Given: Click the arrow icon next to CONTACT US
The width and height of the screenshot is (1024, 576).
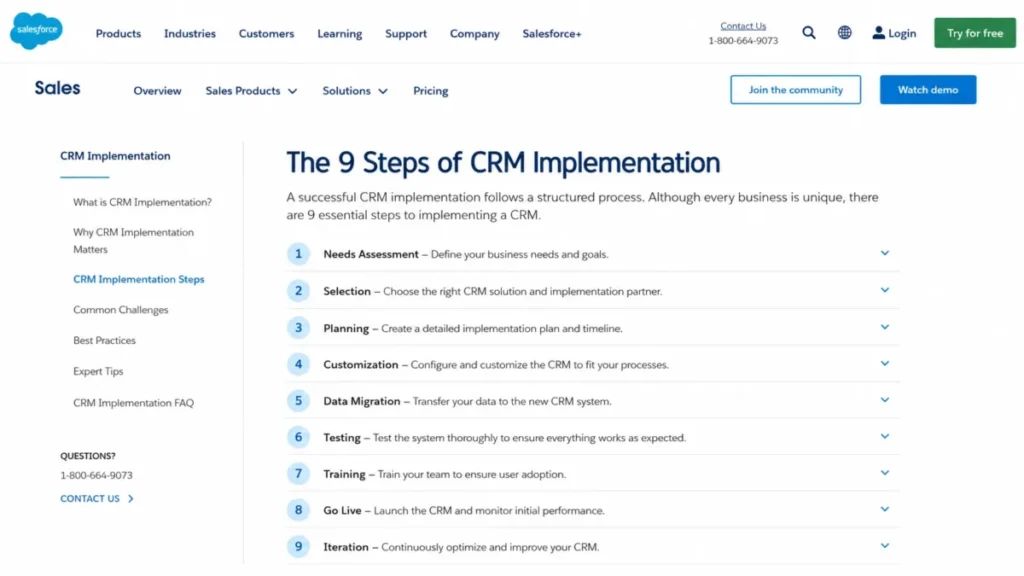Looking at the screenshot, I should pyautogui.click(x=131, y=499).
